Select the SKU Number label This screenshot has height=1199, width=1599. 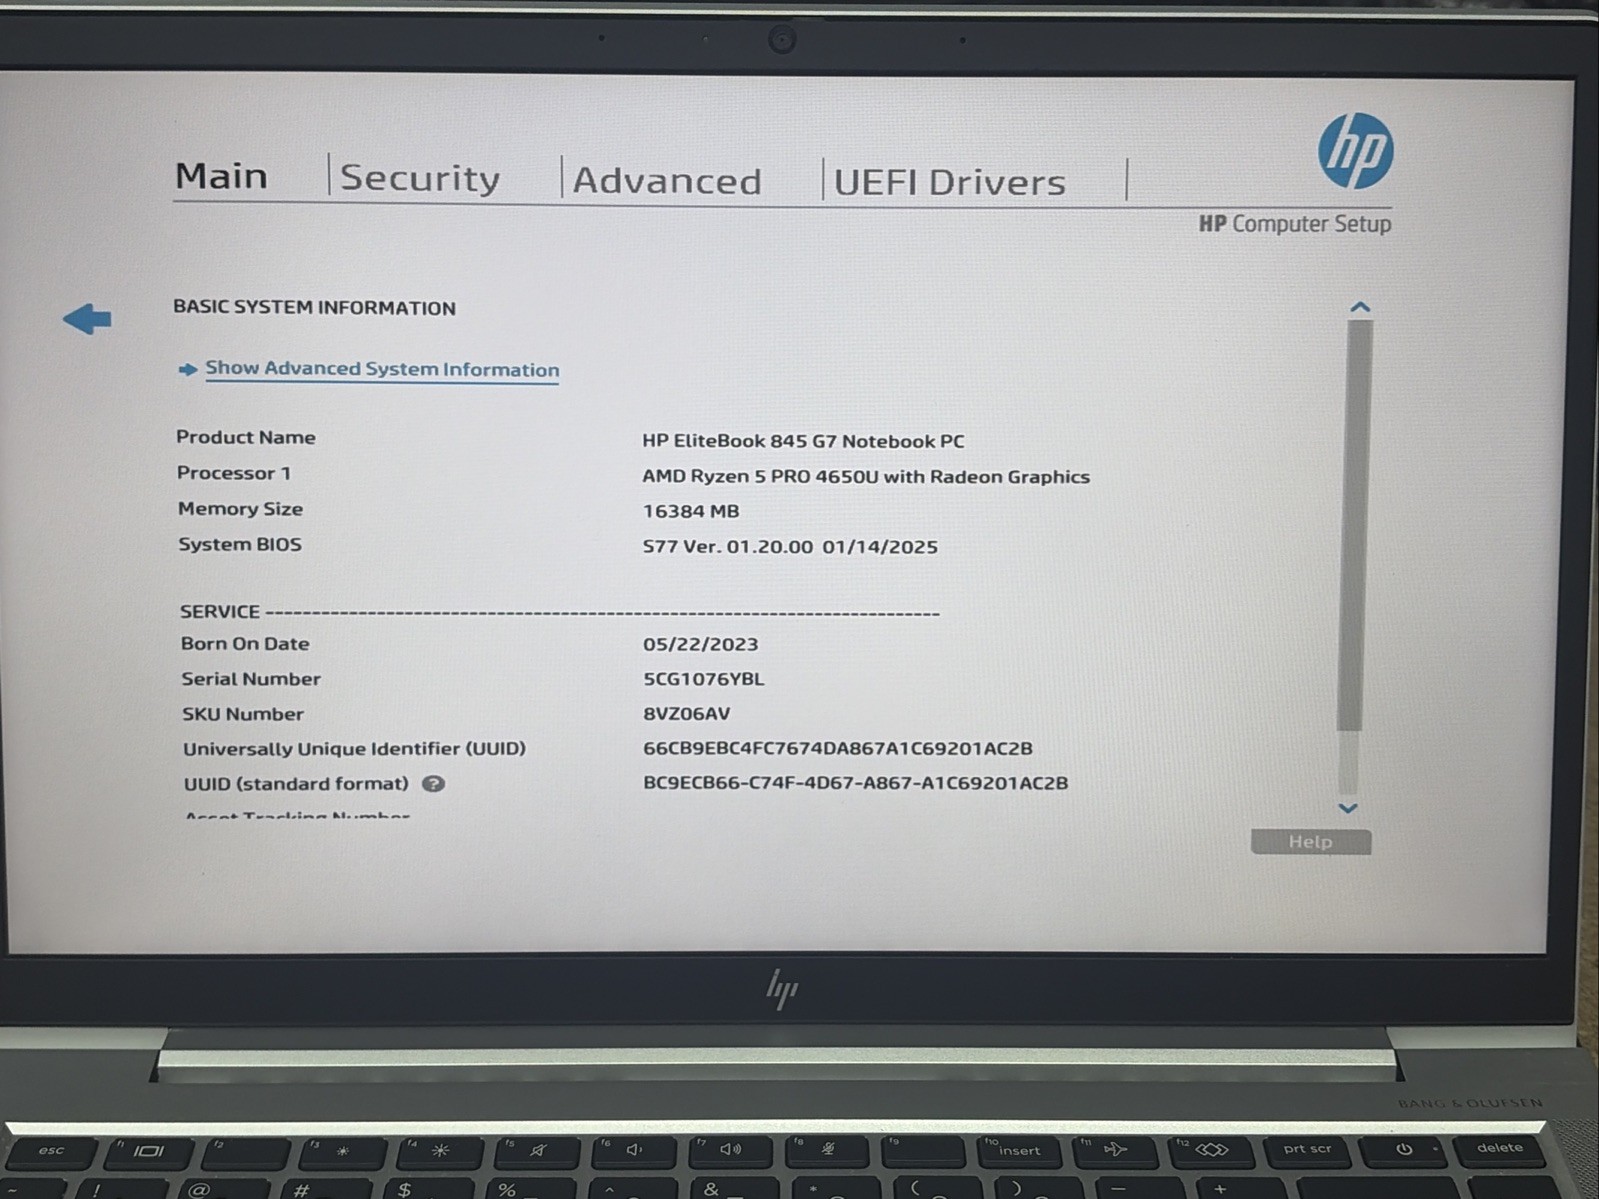click(x=243, y=714)
